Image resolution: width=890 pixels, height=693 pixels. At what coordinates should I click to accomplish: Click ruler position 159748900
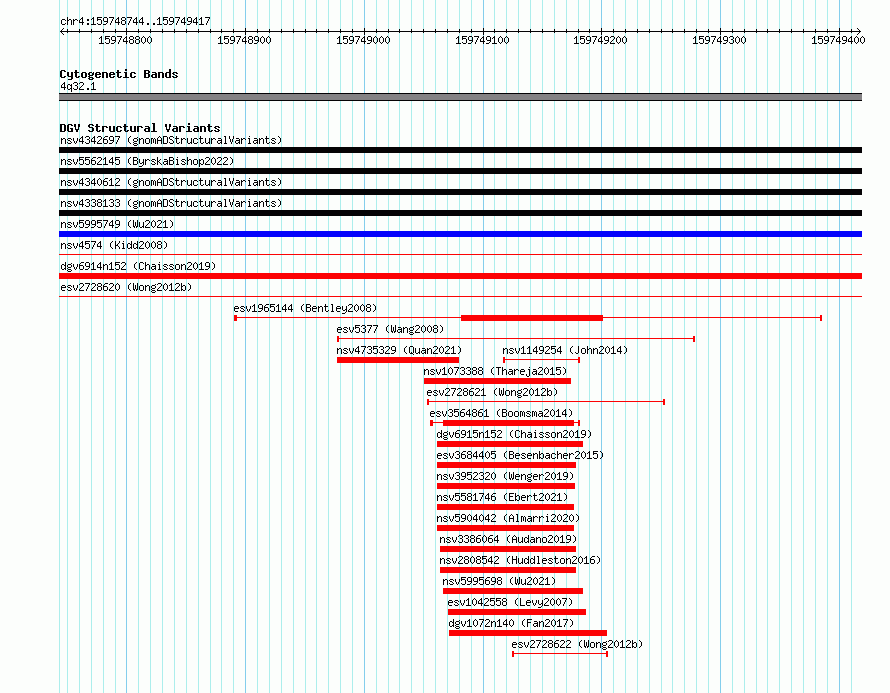coord(245,40)
